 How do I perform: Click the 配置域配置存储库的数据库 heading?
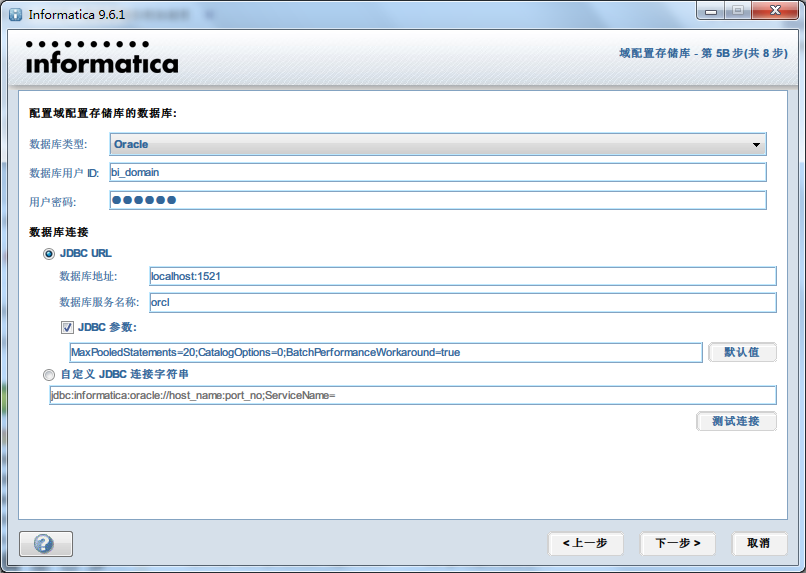tap(103, 113)
